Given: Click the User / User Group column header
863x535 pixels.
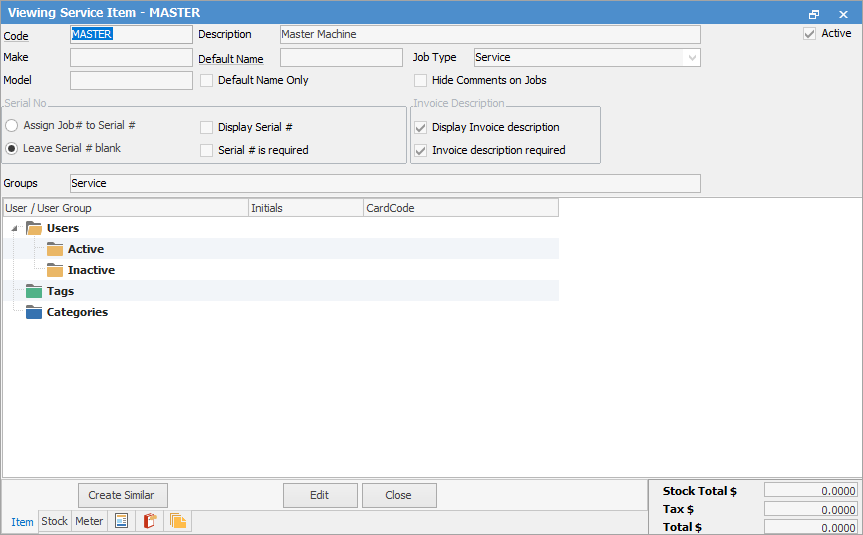Looking at the screenshot, I should pyautogui.click(x=125, y=208).
